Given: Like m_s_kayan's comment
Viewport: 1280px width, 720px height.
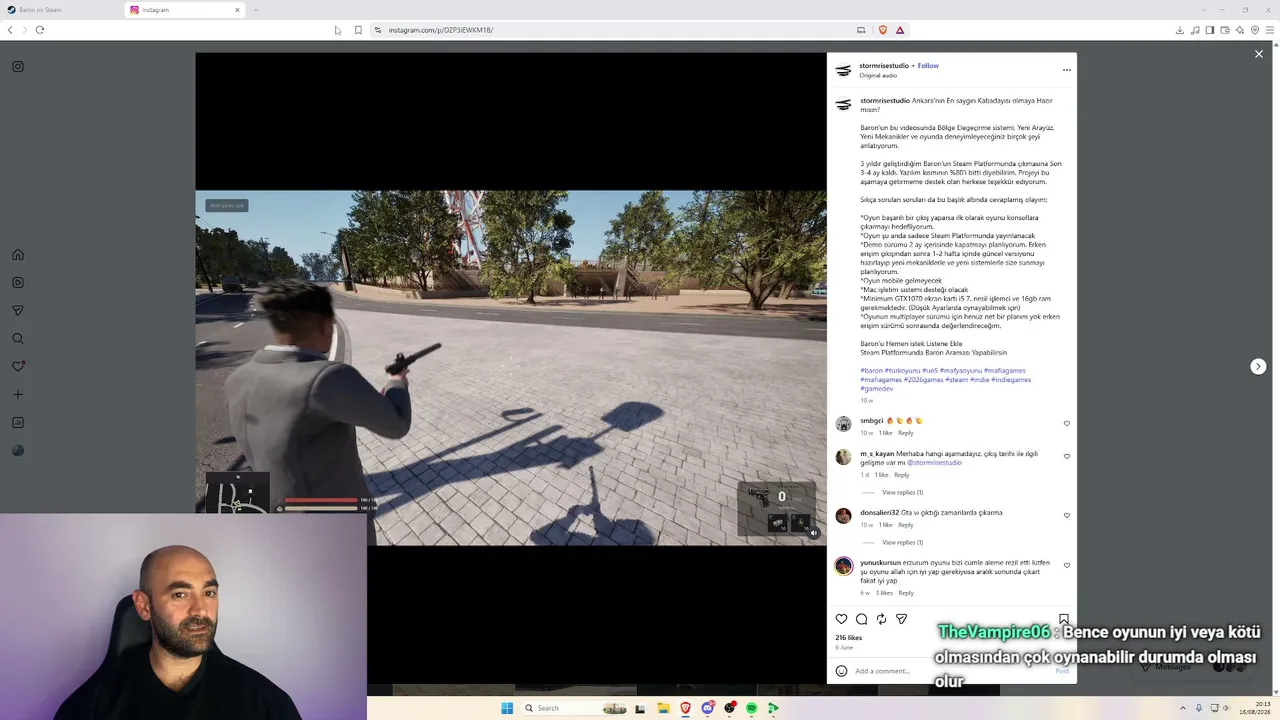Looking at the screenshot, I should pyautogui.click(x=1067, y=456).
